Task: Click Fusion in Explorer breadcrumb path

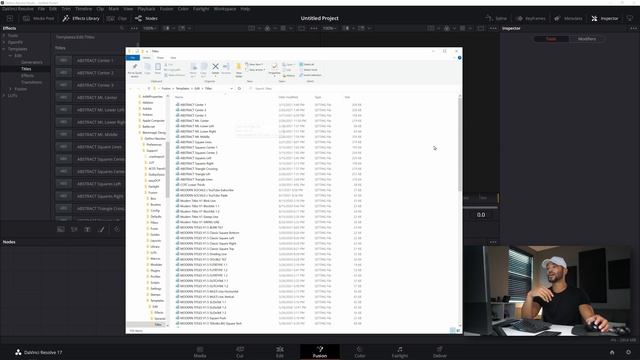Action: [x=166, y=89]
